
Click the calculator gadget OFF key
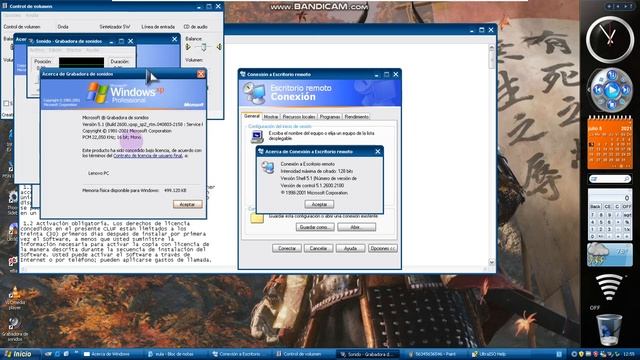[x=627, y=207]
